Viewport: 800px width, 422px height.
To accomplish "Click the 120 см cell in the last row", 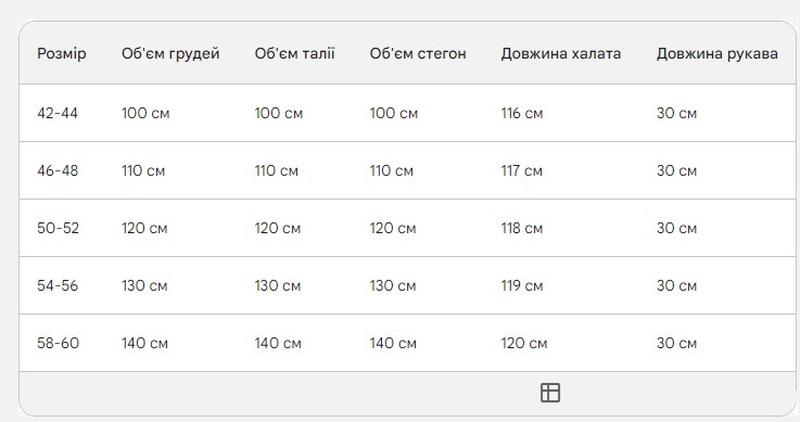I will click(x=524, y=343).
